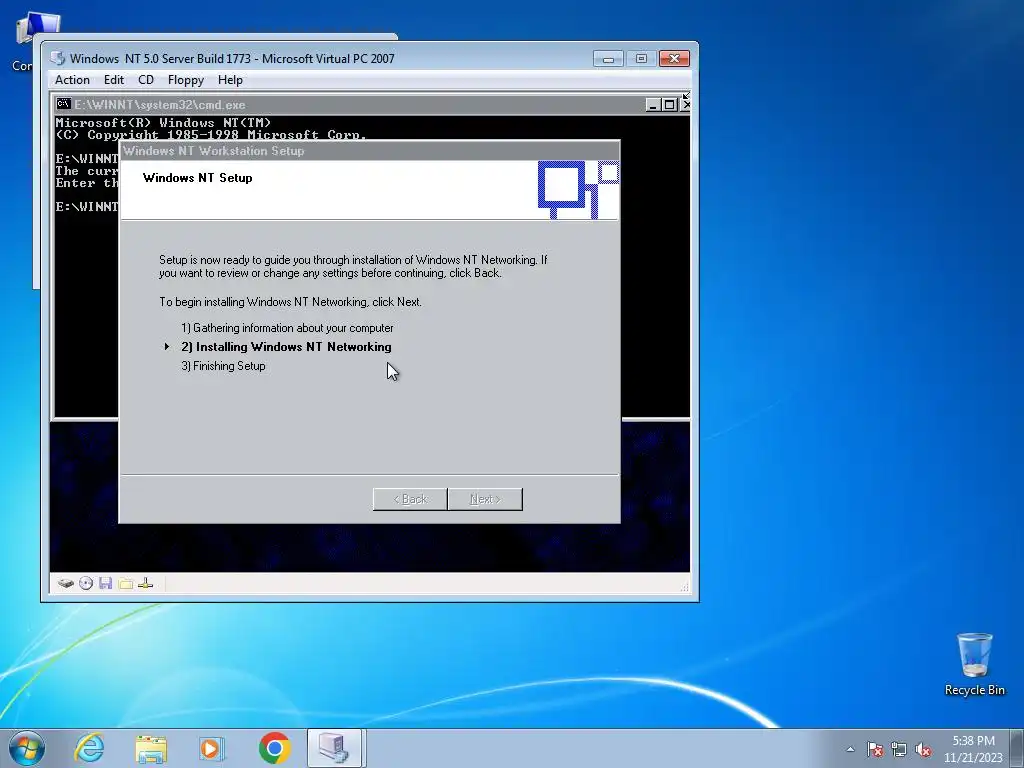1024x768 pixels.
Task: Click the 'Windows NT Setup' heading
Action: 197,178
